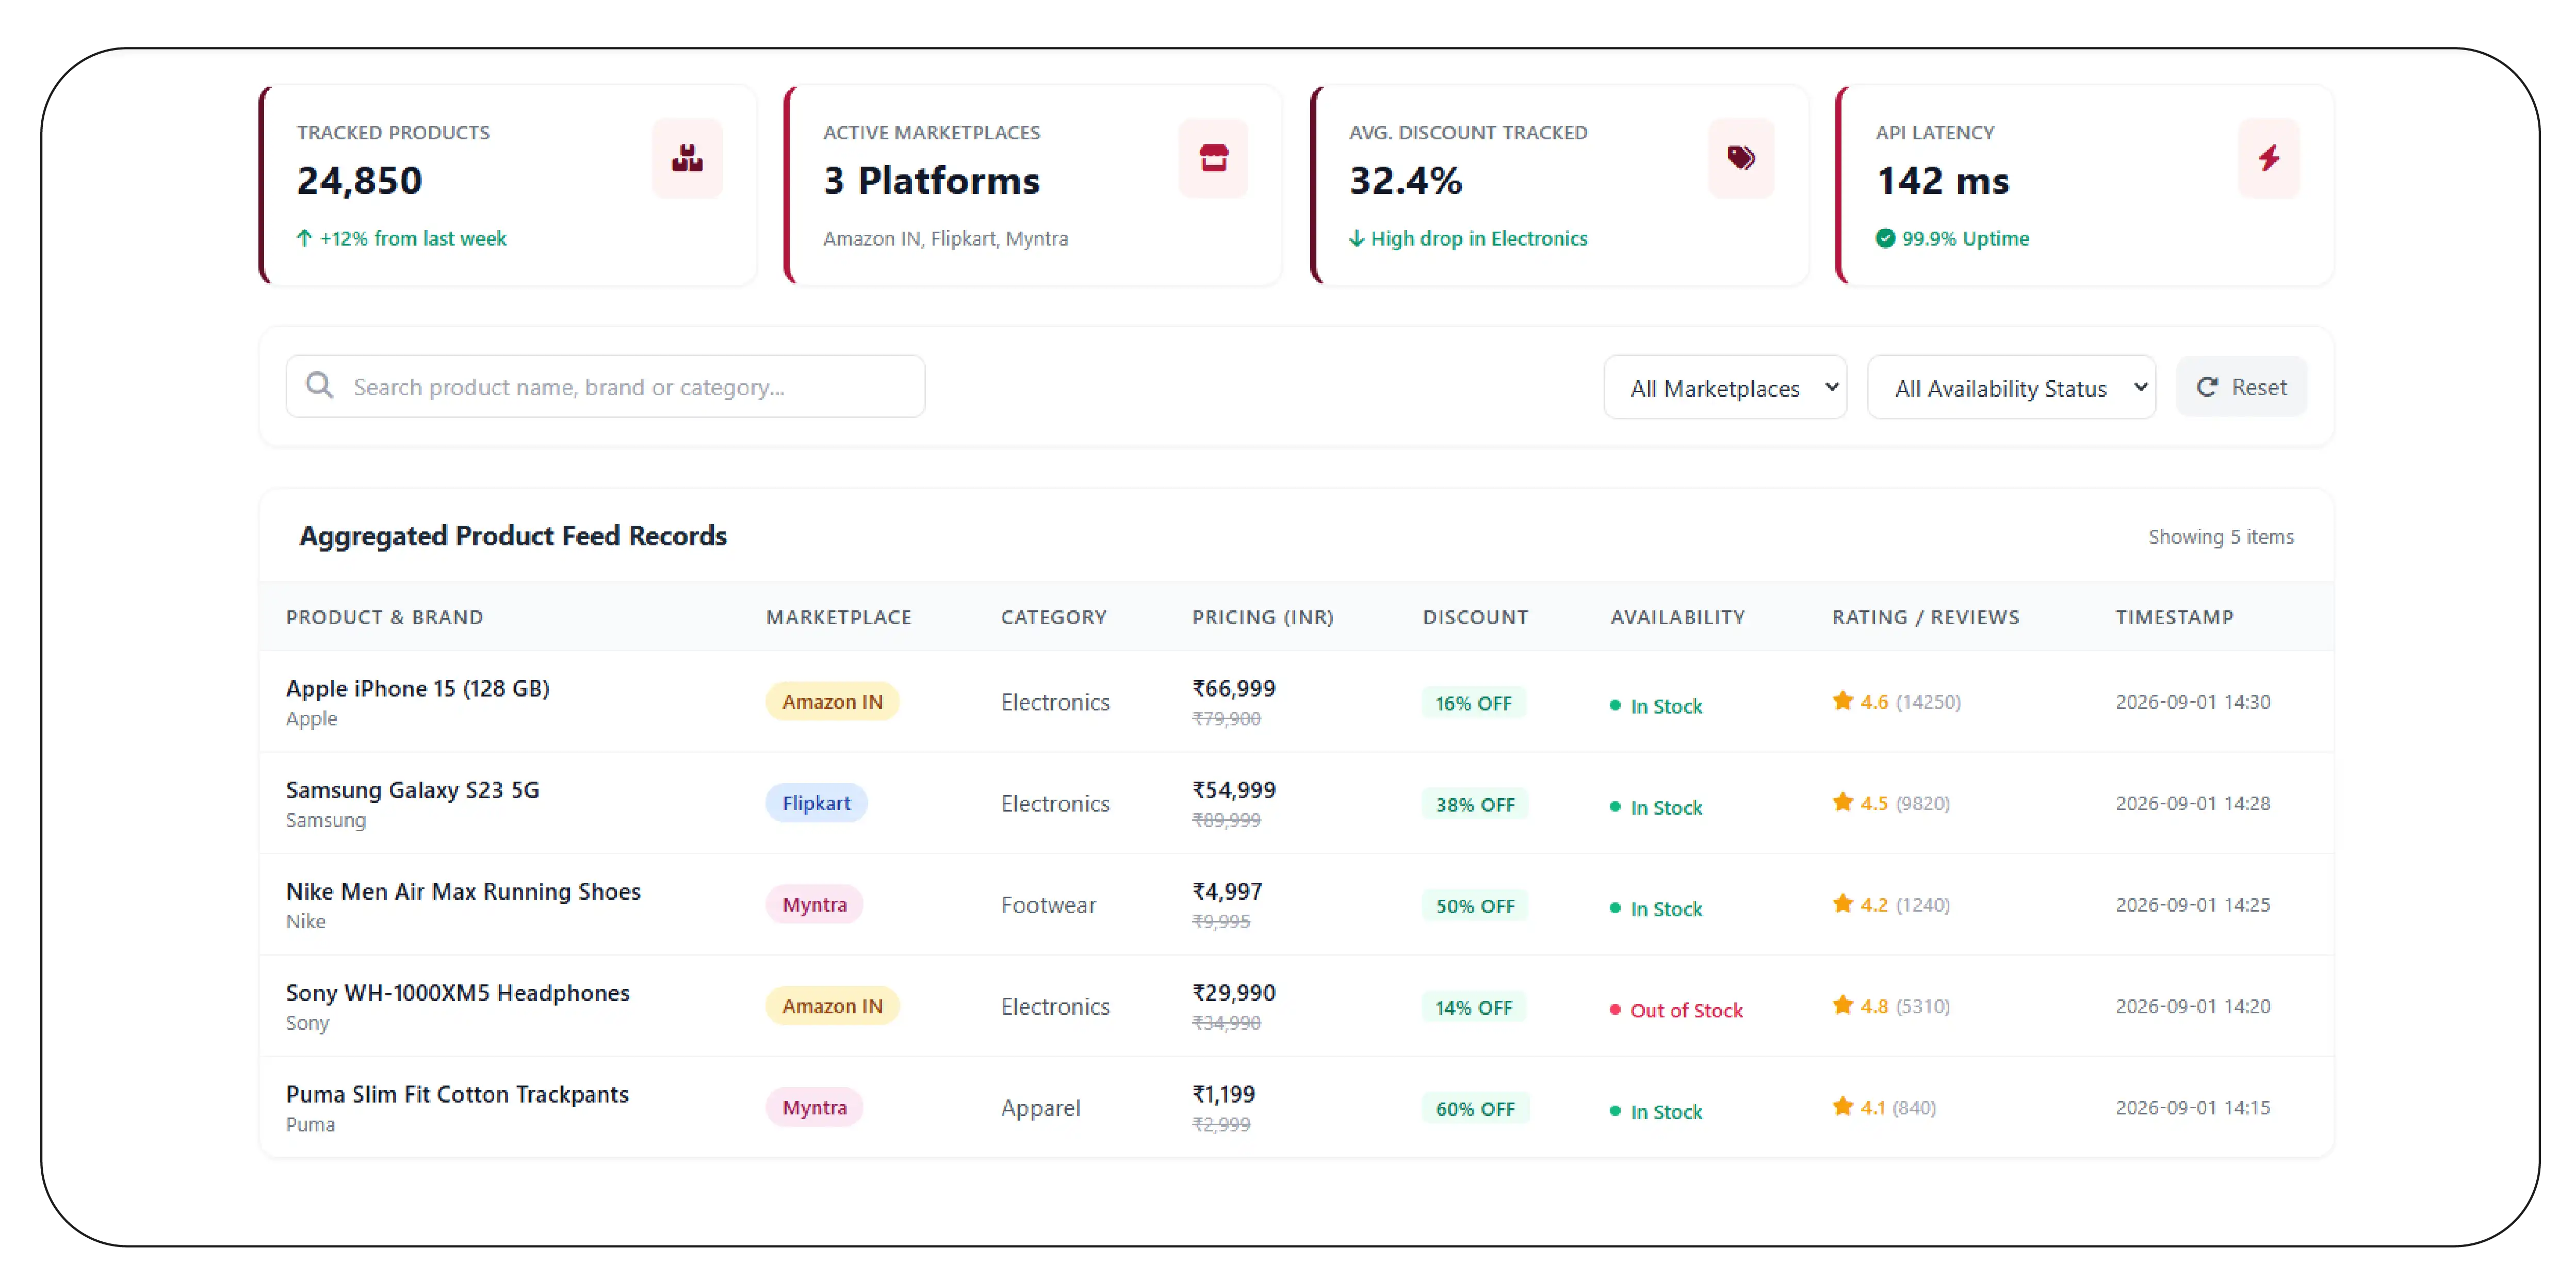Click the Myntra badge for Puma Trackpants

pyautogui.click(x=814, y=1108)
